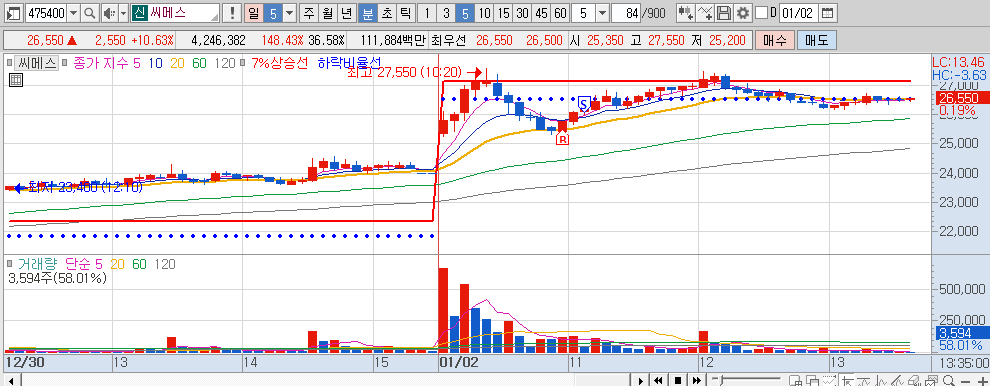The image size is (990, 386).
Task: Select the 3 minute interval
Action: [x=446, y=13]
